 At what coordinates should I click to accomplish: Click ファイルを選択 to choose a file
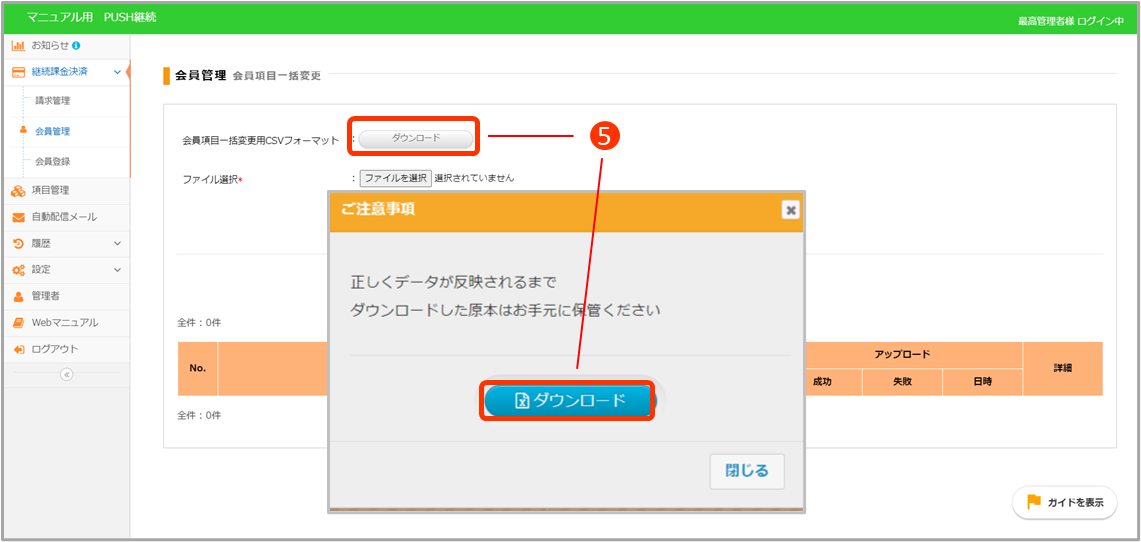(x=396, y=178)
